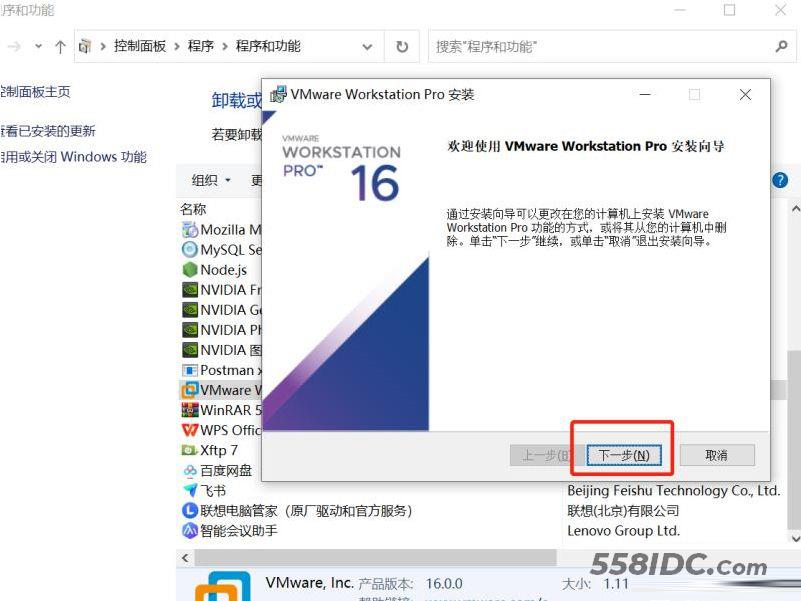This screenshot has width=801, height=601.
Task: Open the recent locations dropdown arrow
Action: tap(38, 47)
